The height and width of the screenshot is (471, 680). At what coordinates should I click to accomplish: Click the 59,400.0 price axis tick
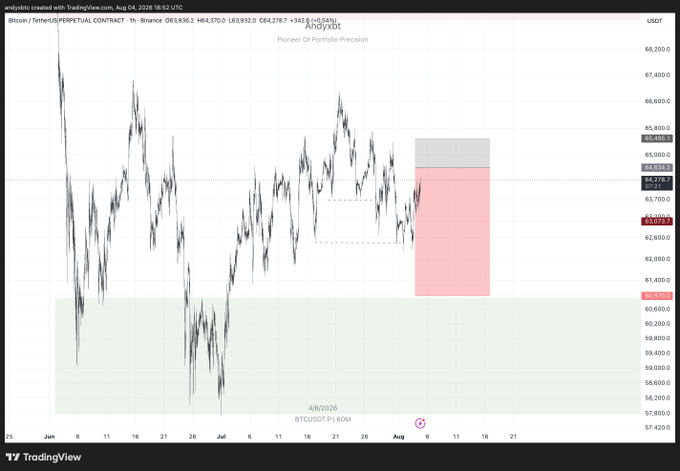[657, 353]
